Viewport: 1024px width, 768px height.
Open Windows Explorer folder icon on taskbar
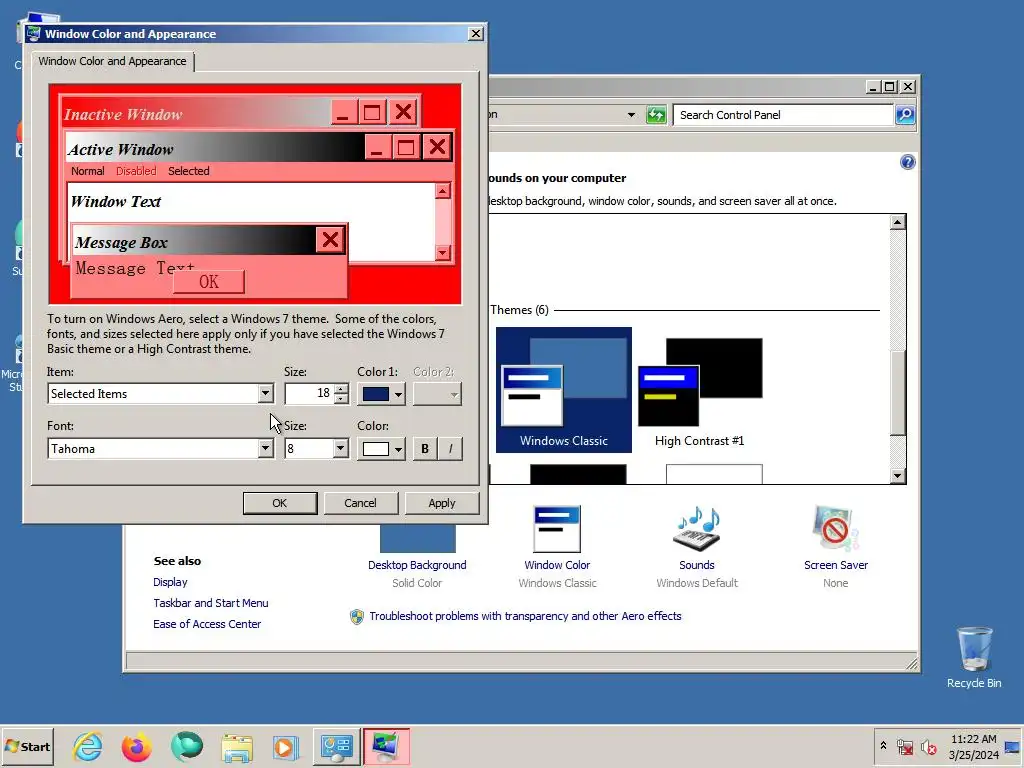(236, 746)
